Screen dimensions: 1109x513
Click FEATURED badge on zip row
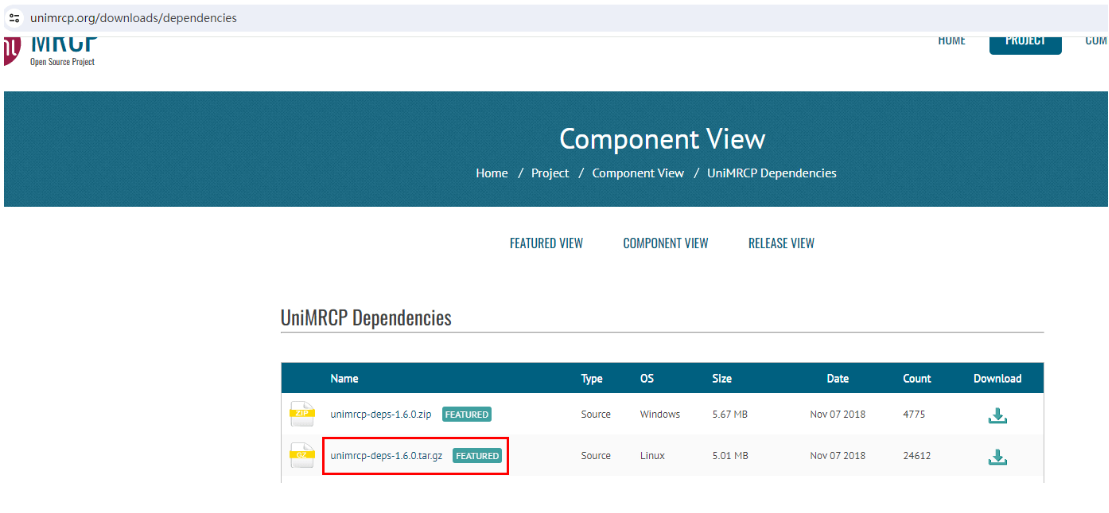coord(466,415)
